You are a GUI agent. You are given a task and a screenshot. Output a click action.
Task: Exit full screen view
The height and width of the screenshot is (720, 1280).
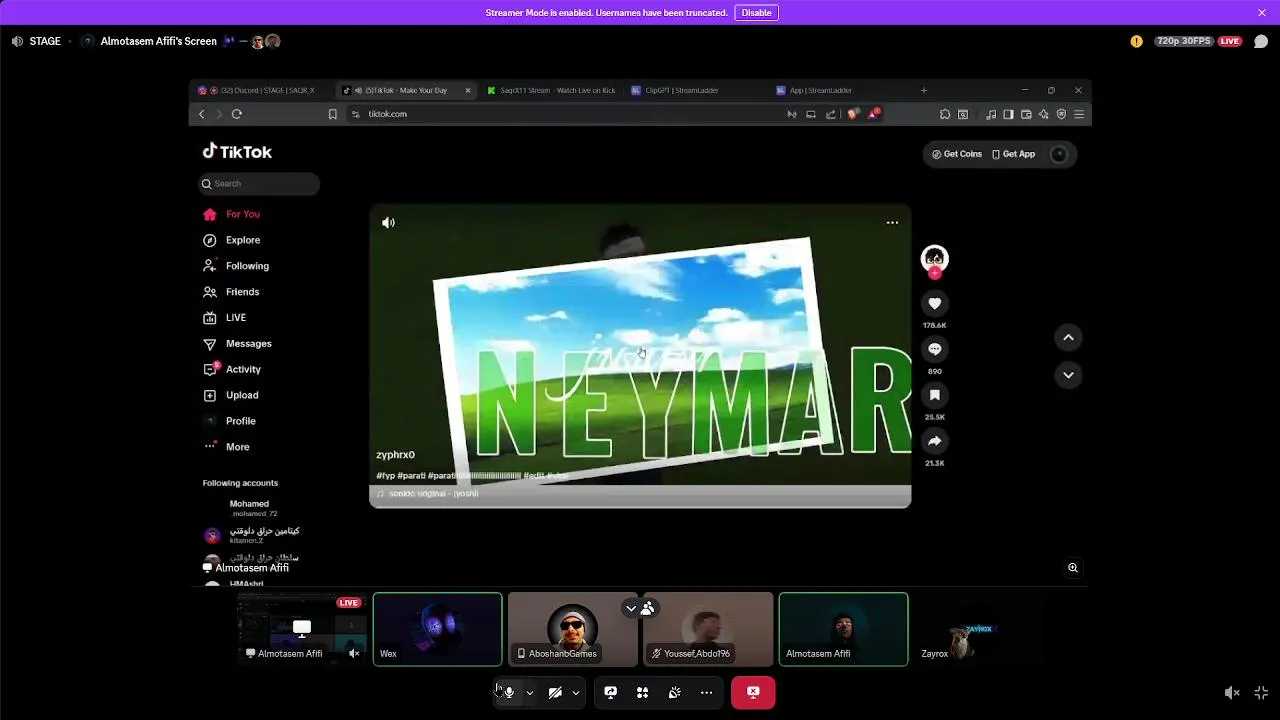(1261, 692)
